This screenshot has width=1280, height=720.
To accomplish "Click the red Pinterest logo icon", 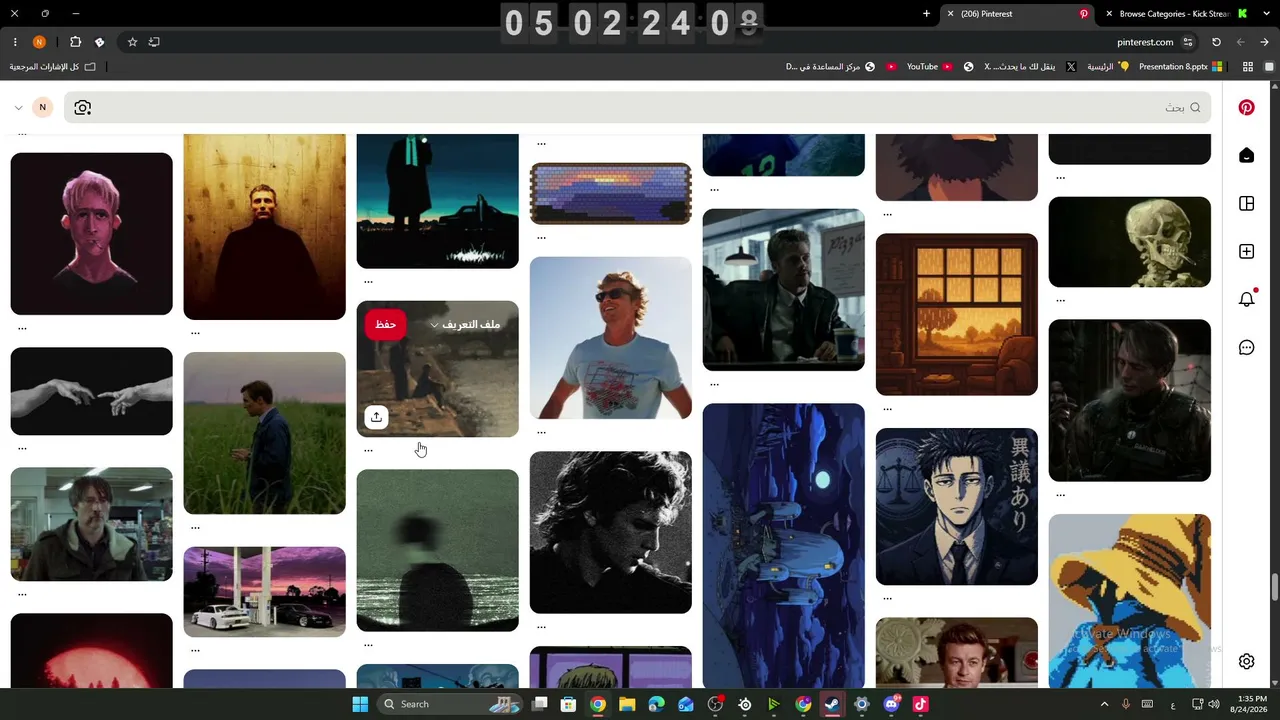I will pos(1246,108).
